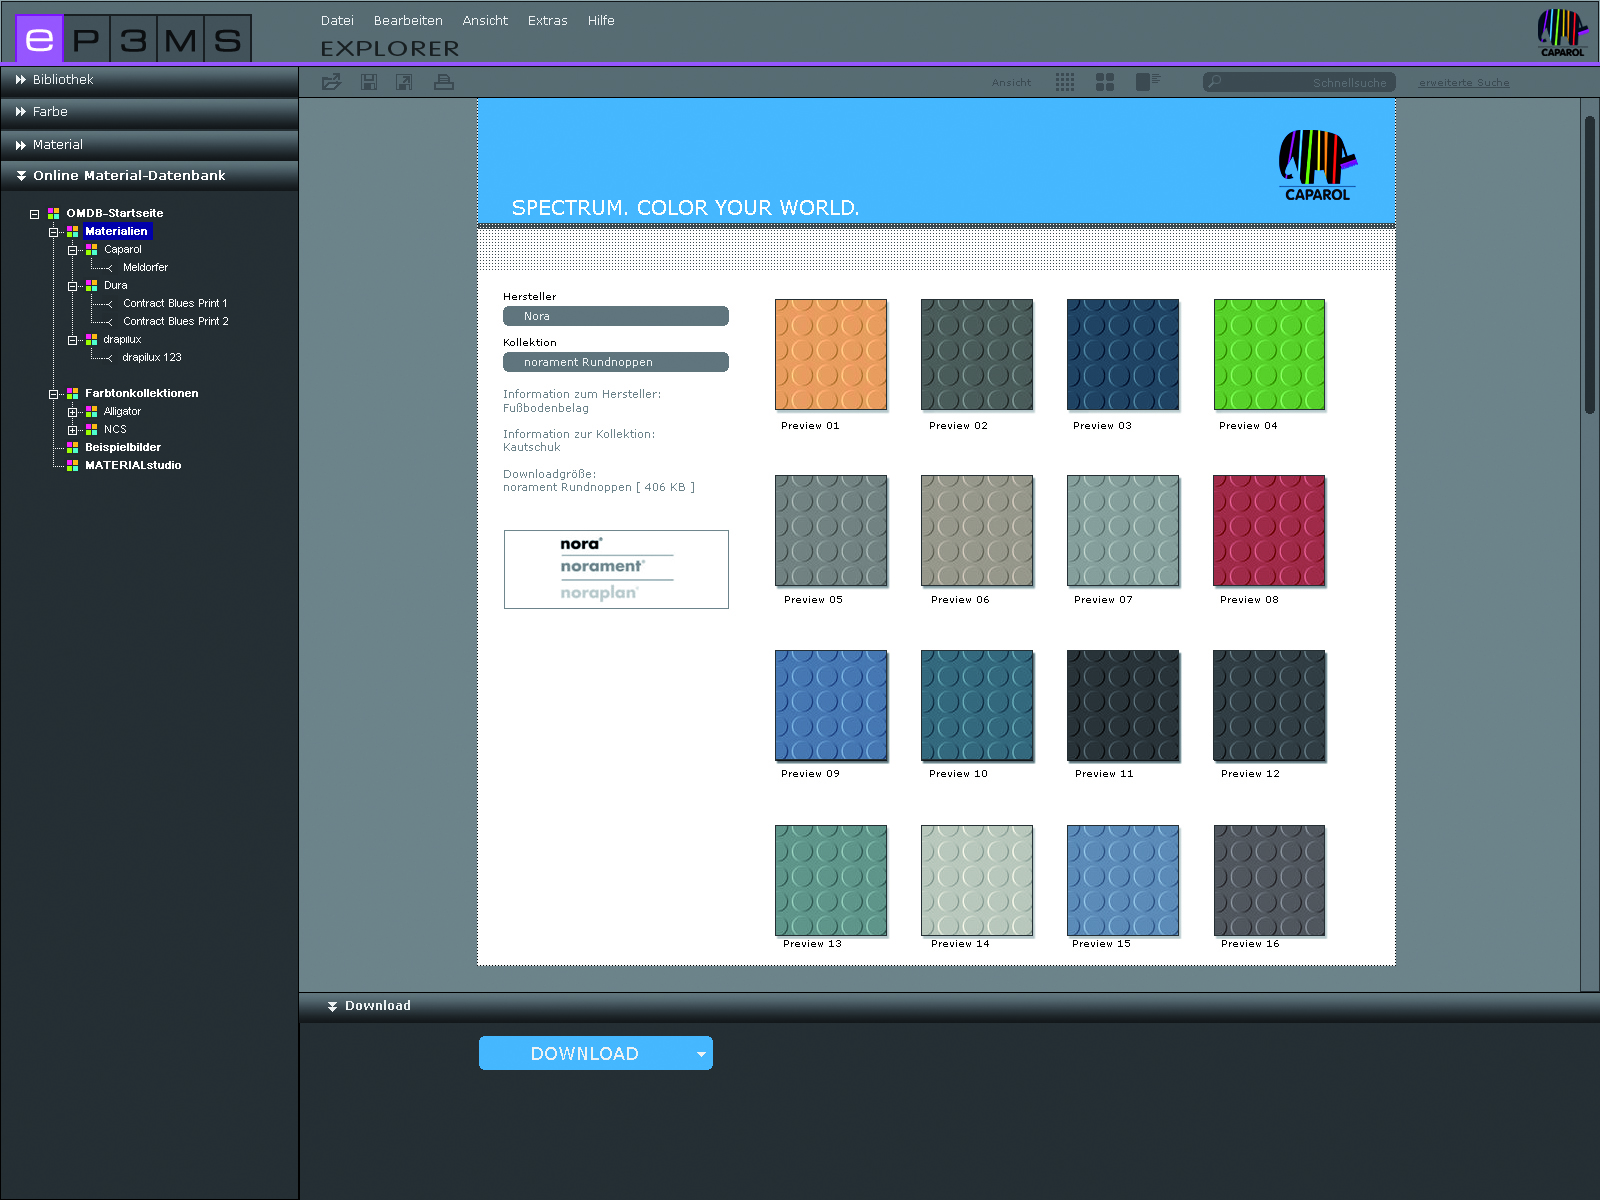
Task: Open the DOWNLOAD button dropdown arrow
Action: point(701,1054)
